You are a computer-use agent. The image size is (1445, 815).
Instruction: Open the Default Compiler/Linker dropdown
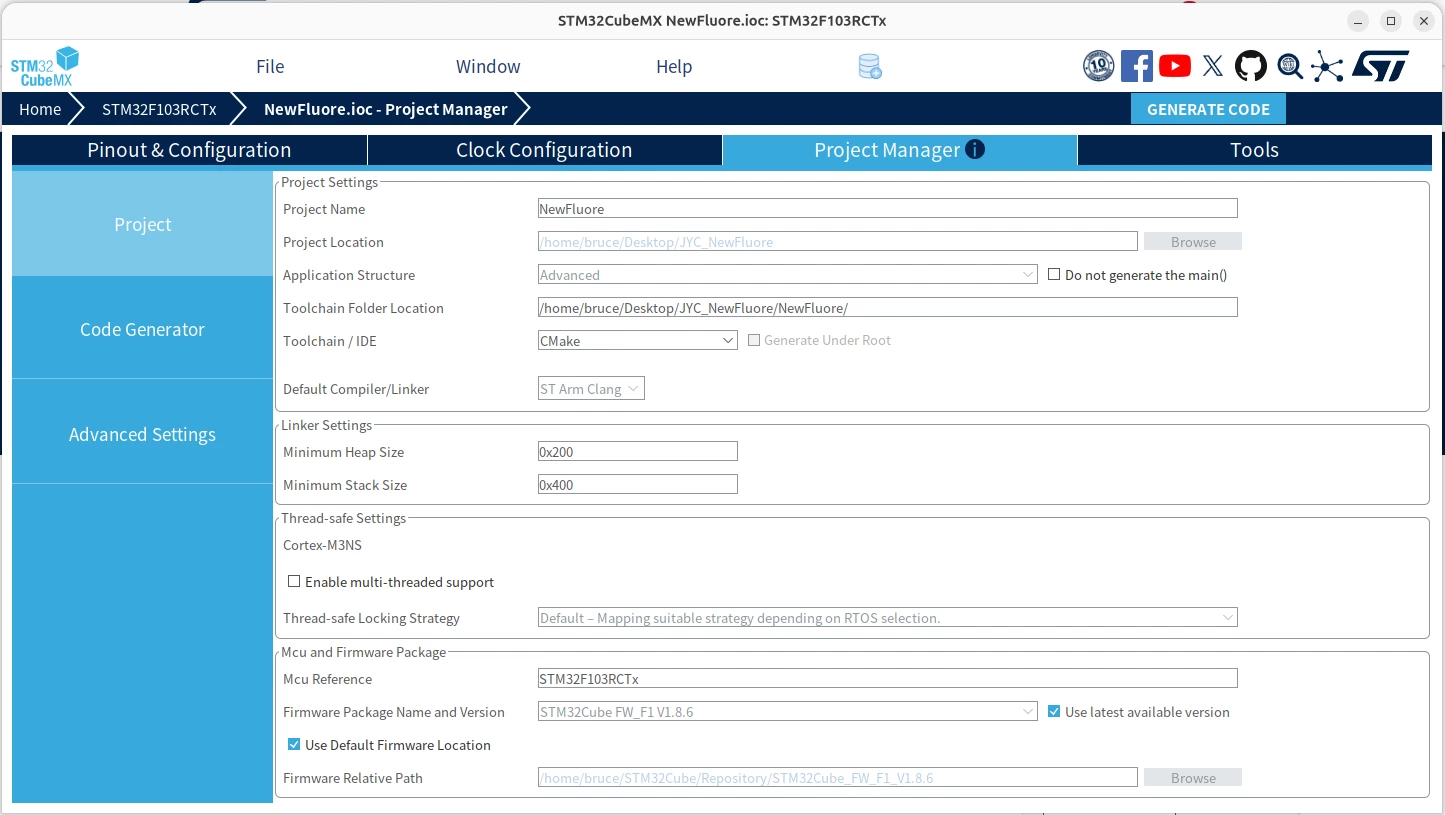click(x=591, y=389)
